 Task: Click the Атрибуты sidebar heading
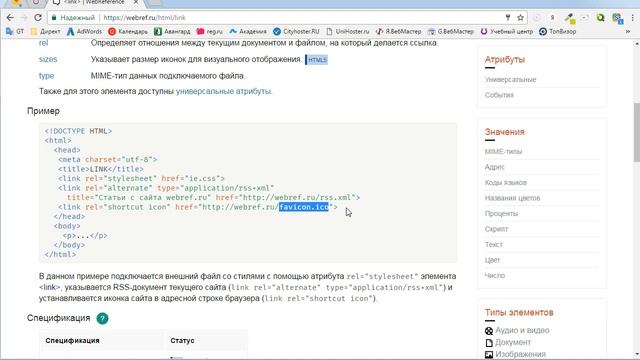[504, 60]
